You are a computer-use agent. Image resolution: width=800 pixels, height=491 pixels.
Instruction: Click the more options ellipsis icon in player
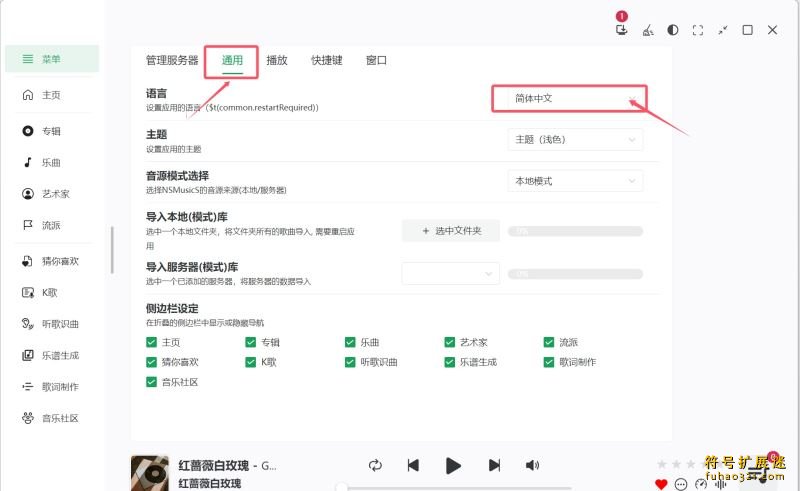681,484
